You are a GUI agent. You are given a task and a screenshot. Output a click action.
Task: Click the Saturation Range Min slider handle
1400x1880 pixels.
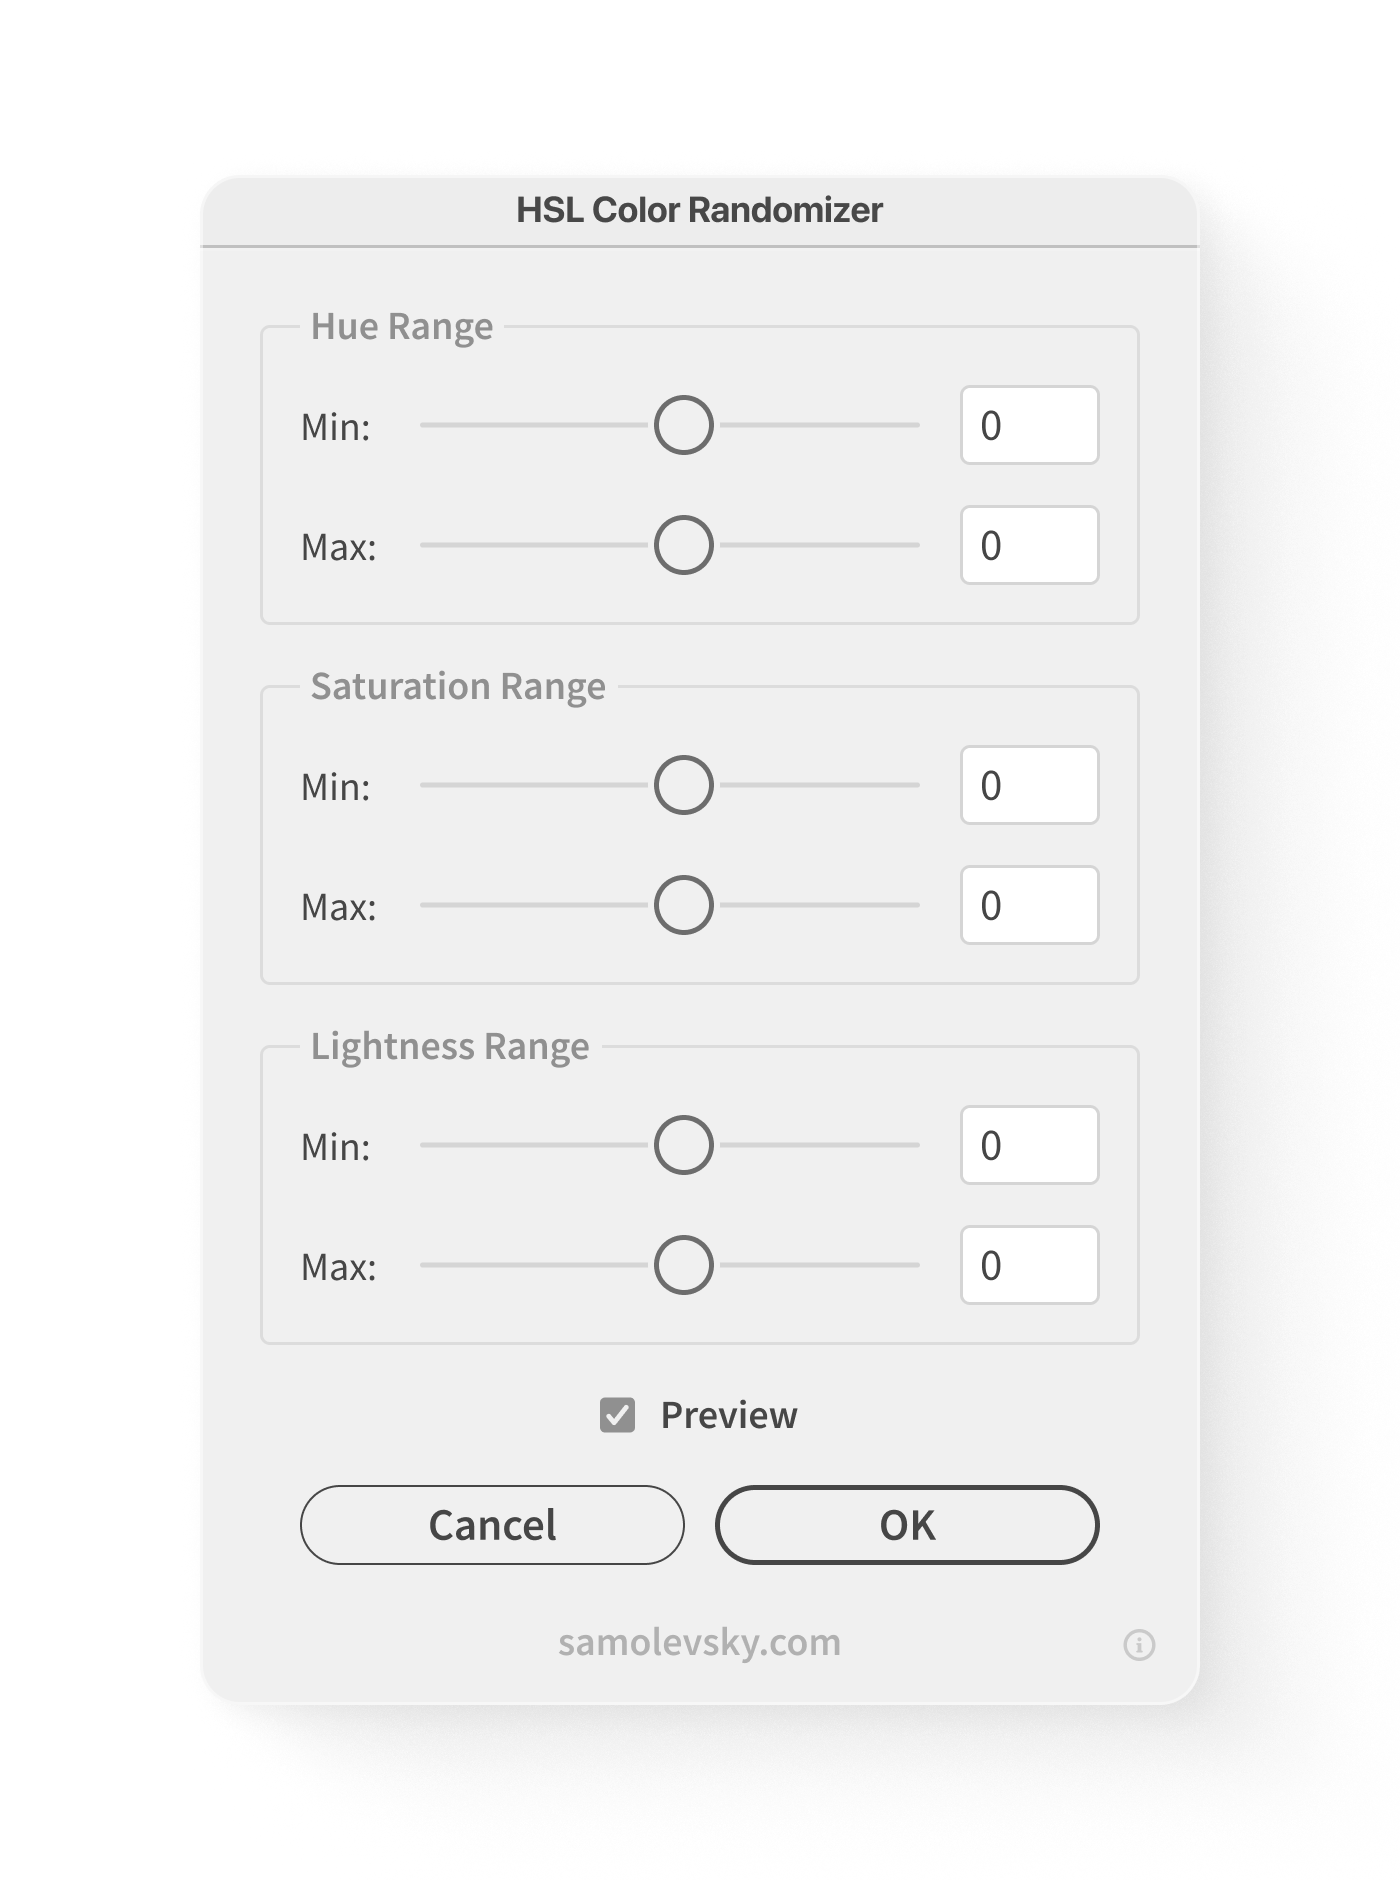(684, 785)
